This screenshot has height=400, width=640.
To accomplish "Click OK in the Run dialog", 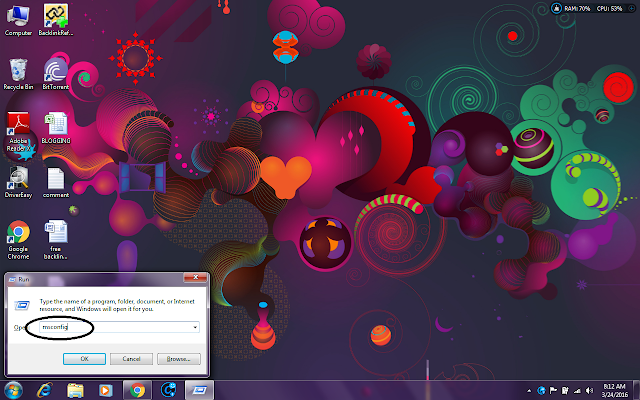I will 84,359.
